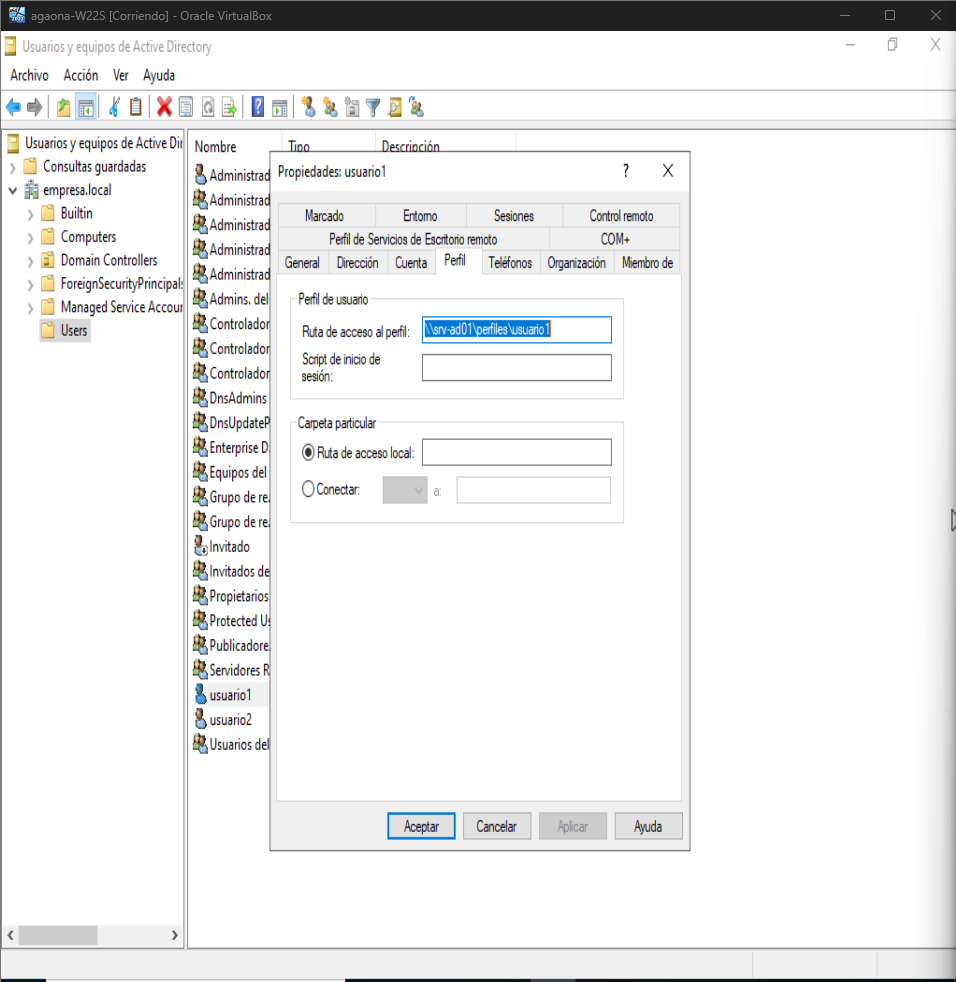Collapse the empresa.local domain node
Viewport: 956px width, 982px height.
tap(13, 190)
